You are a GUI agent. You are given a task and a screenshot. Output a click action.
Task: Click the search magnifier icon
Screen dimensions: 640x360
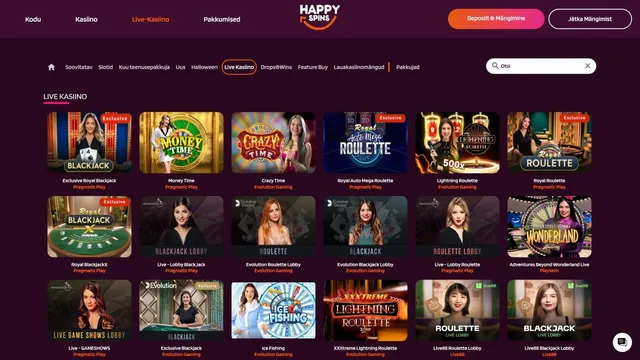coord(495,66)
